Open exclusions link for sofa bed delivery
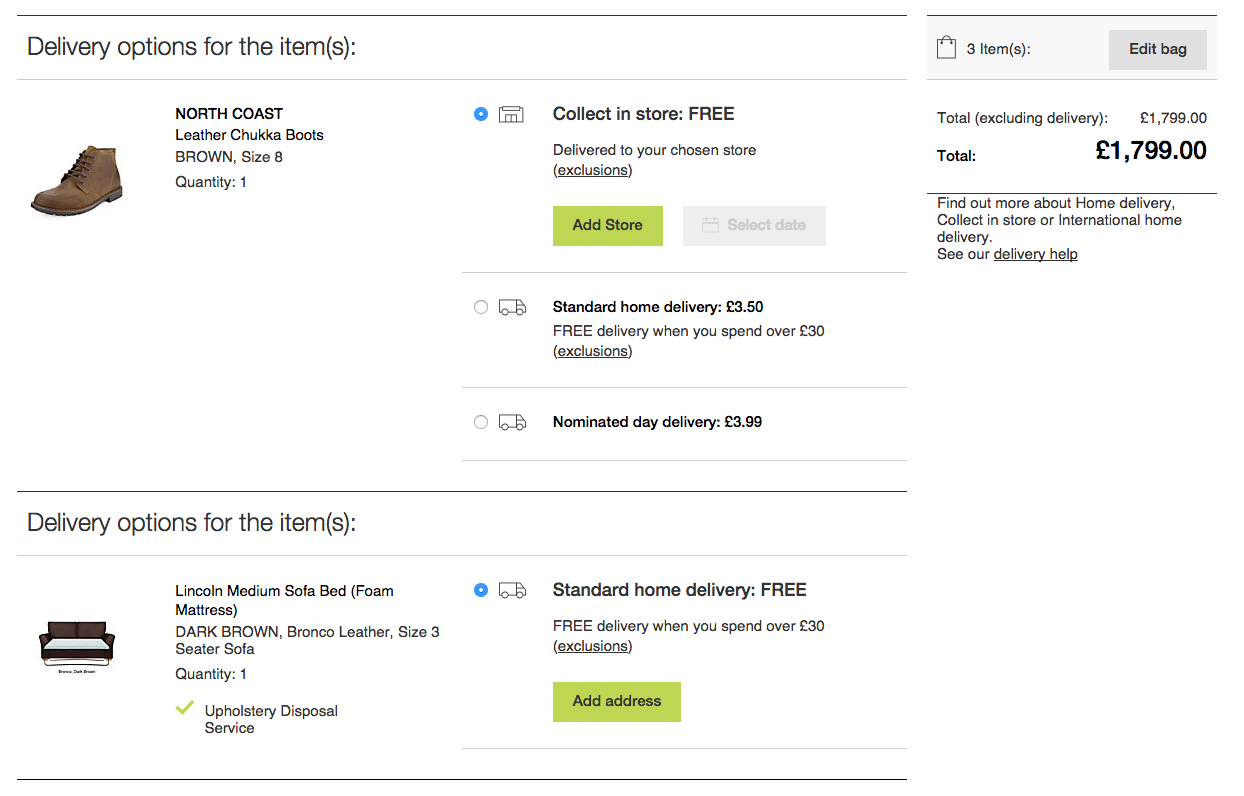 [592, 646]
